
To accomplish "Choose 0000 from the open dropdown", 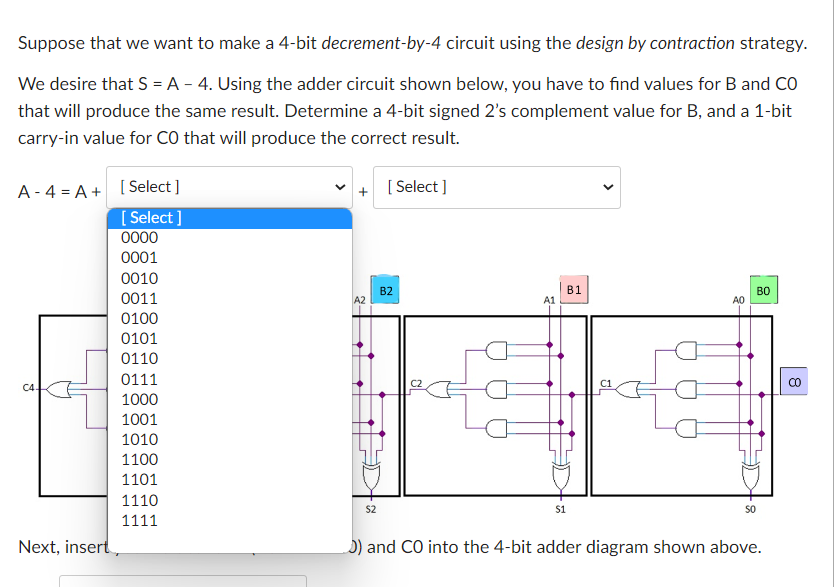I will [142, 237].
